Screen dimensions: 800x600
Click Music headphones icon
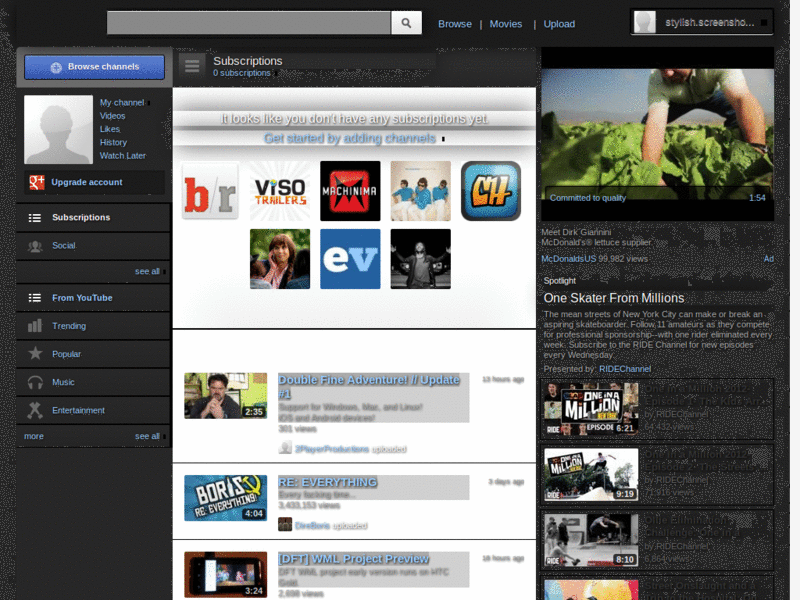point(35,382)
